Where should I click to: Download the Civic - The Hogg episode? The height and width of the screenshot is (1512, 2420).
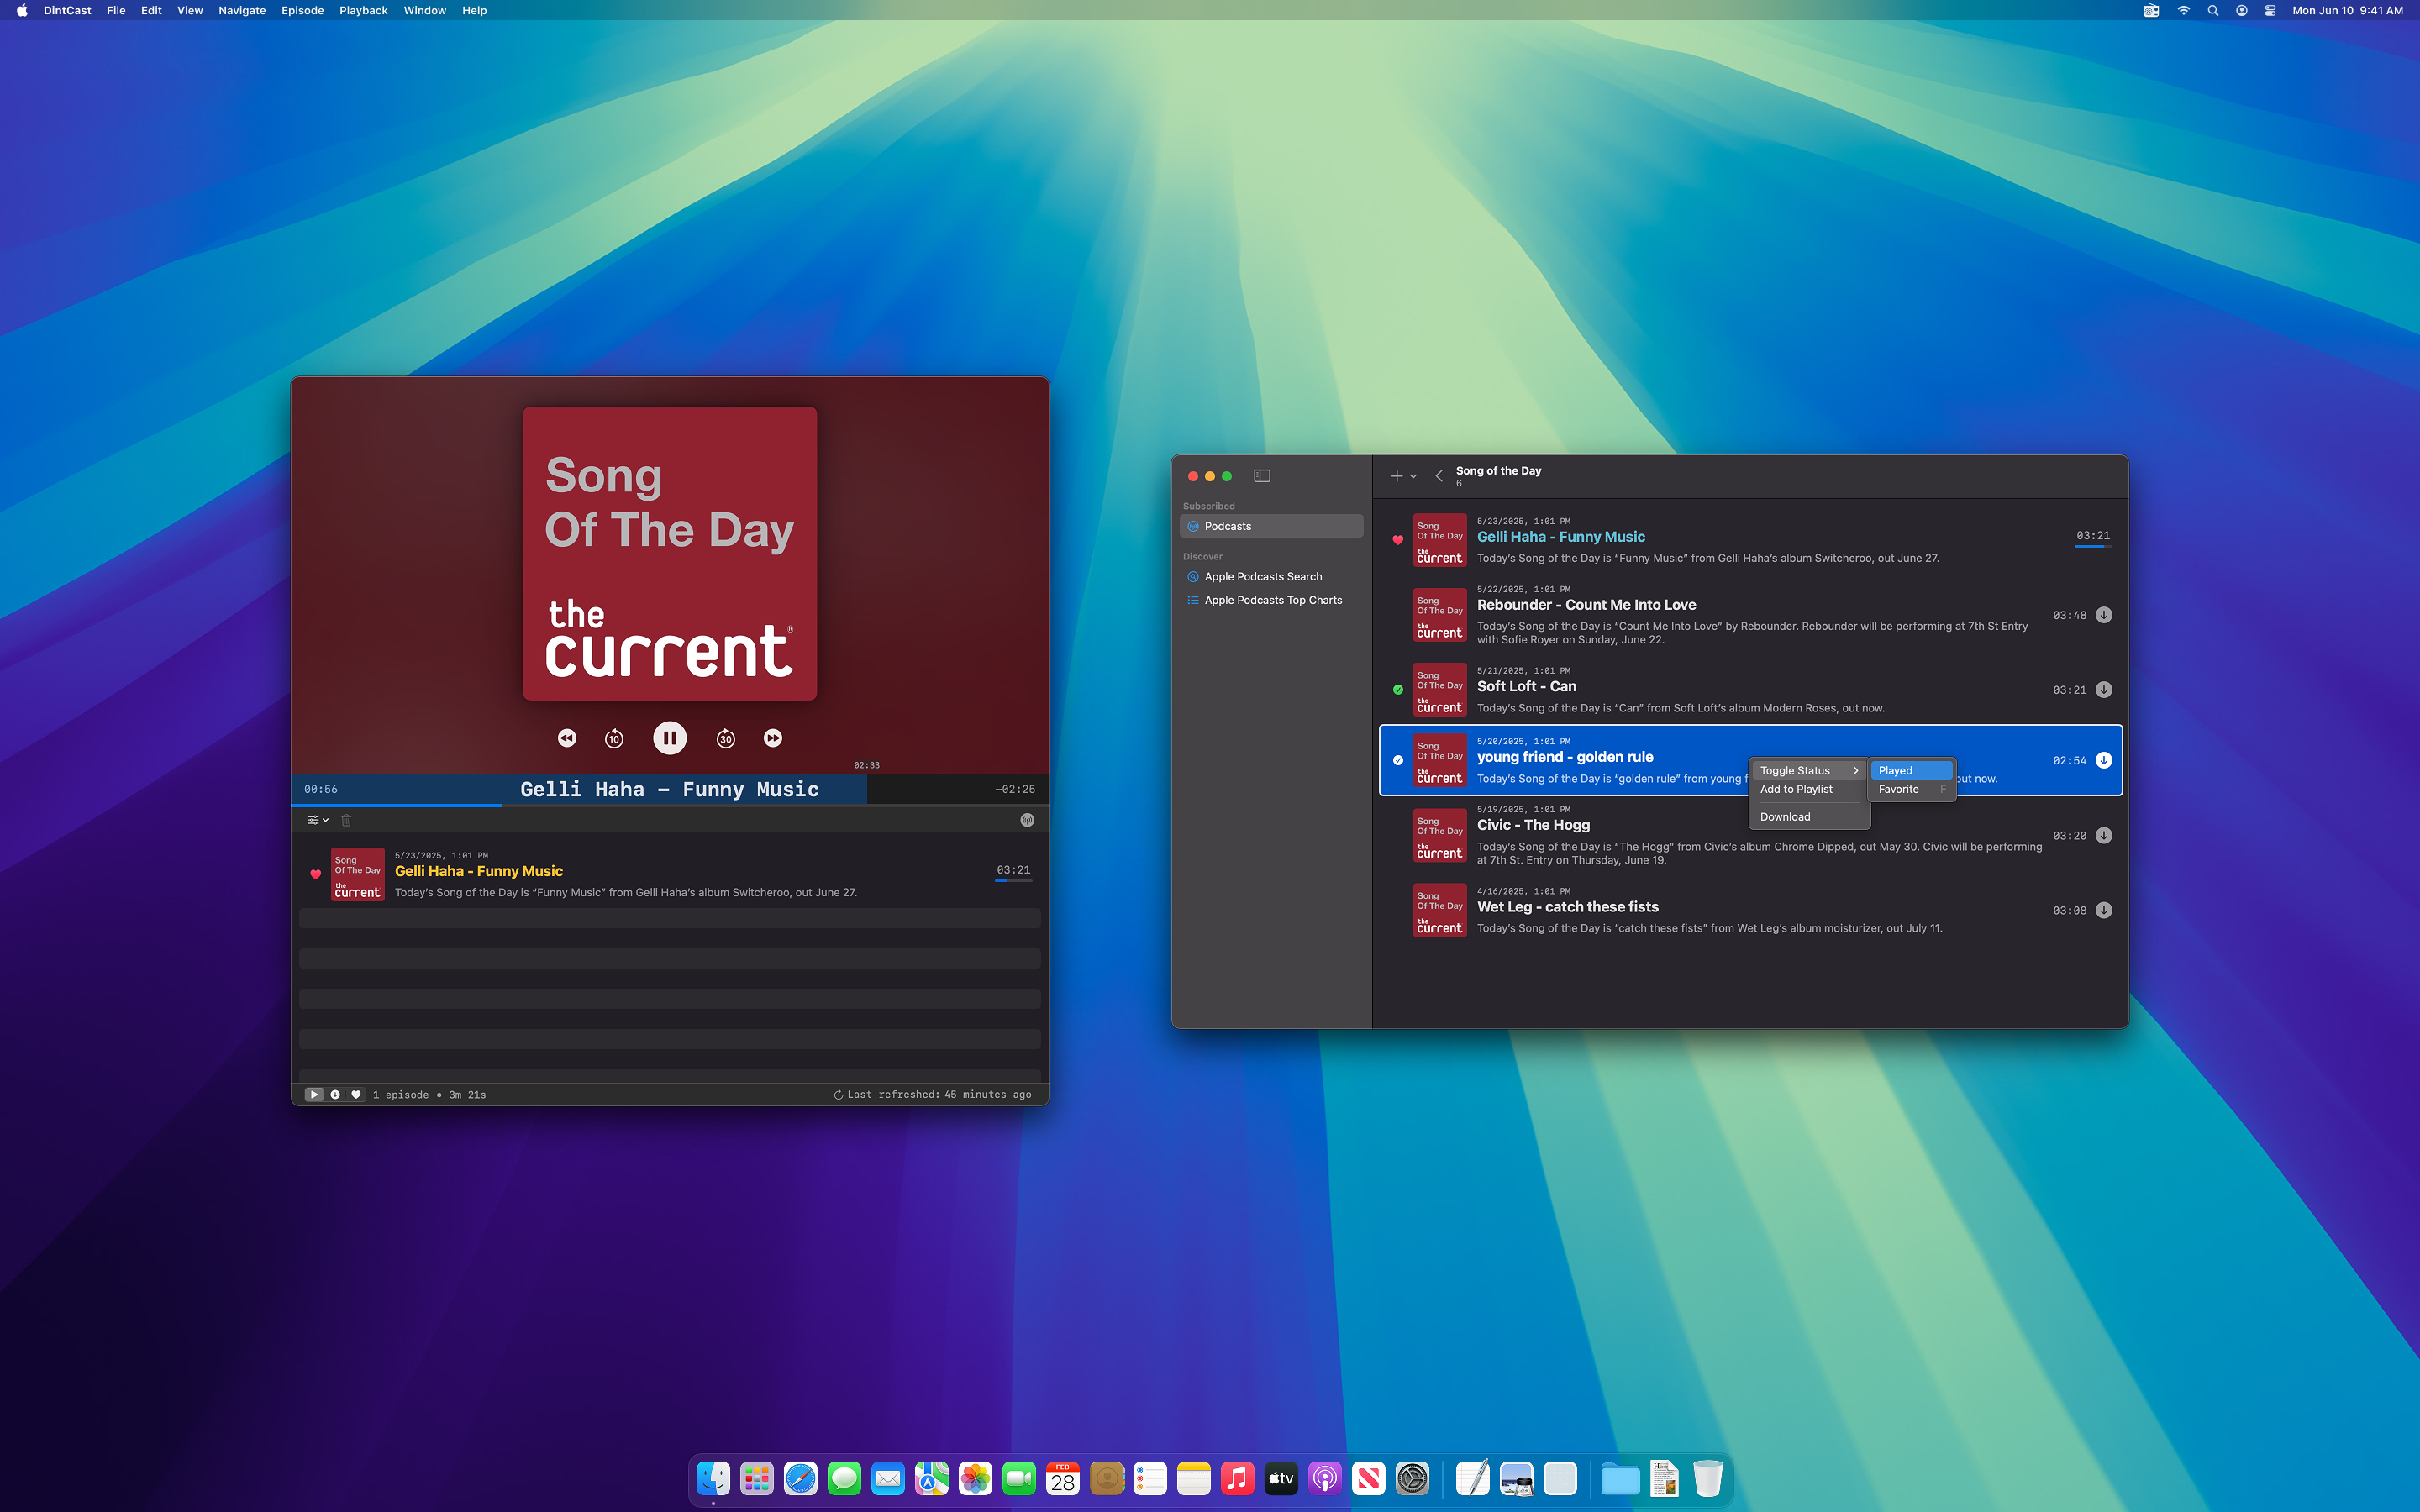pyautogui.click(x=2104, y=836)
